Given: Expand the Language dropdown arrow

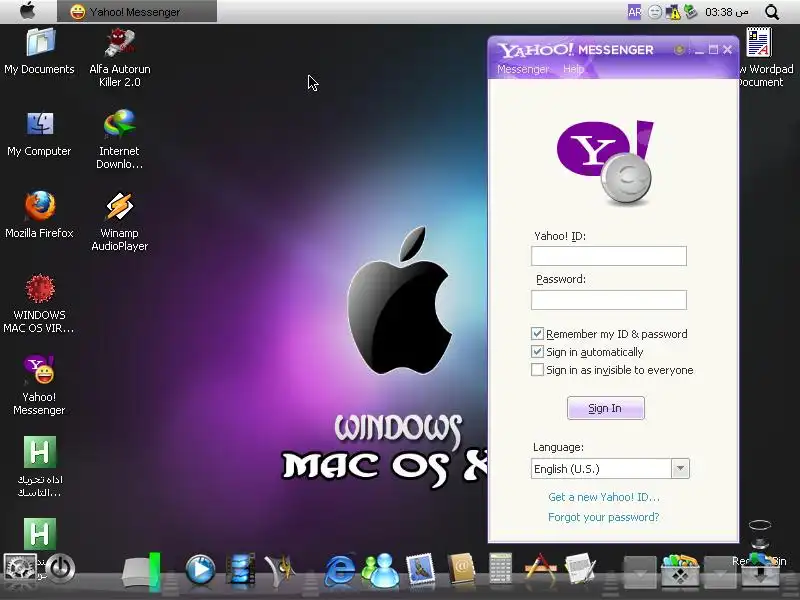Looking at the screenshot, I should (x=680, y=468).
